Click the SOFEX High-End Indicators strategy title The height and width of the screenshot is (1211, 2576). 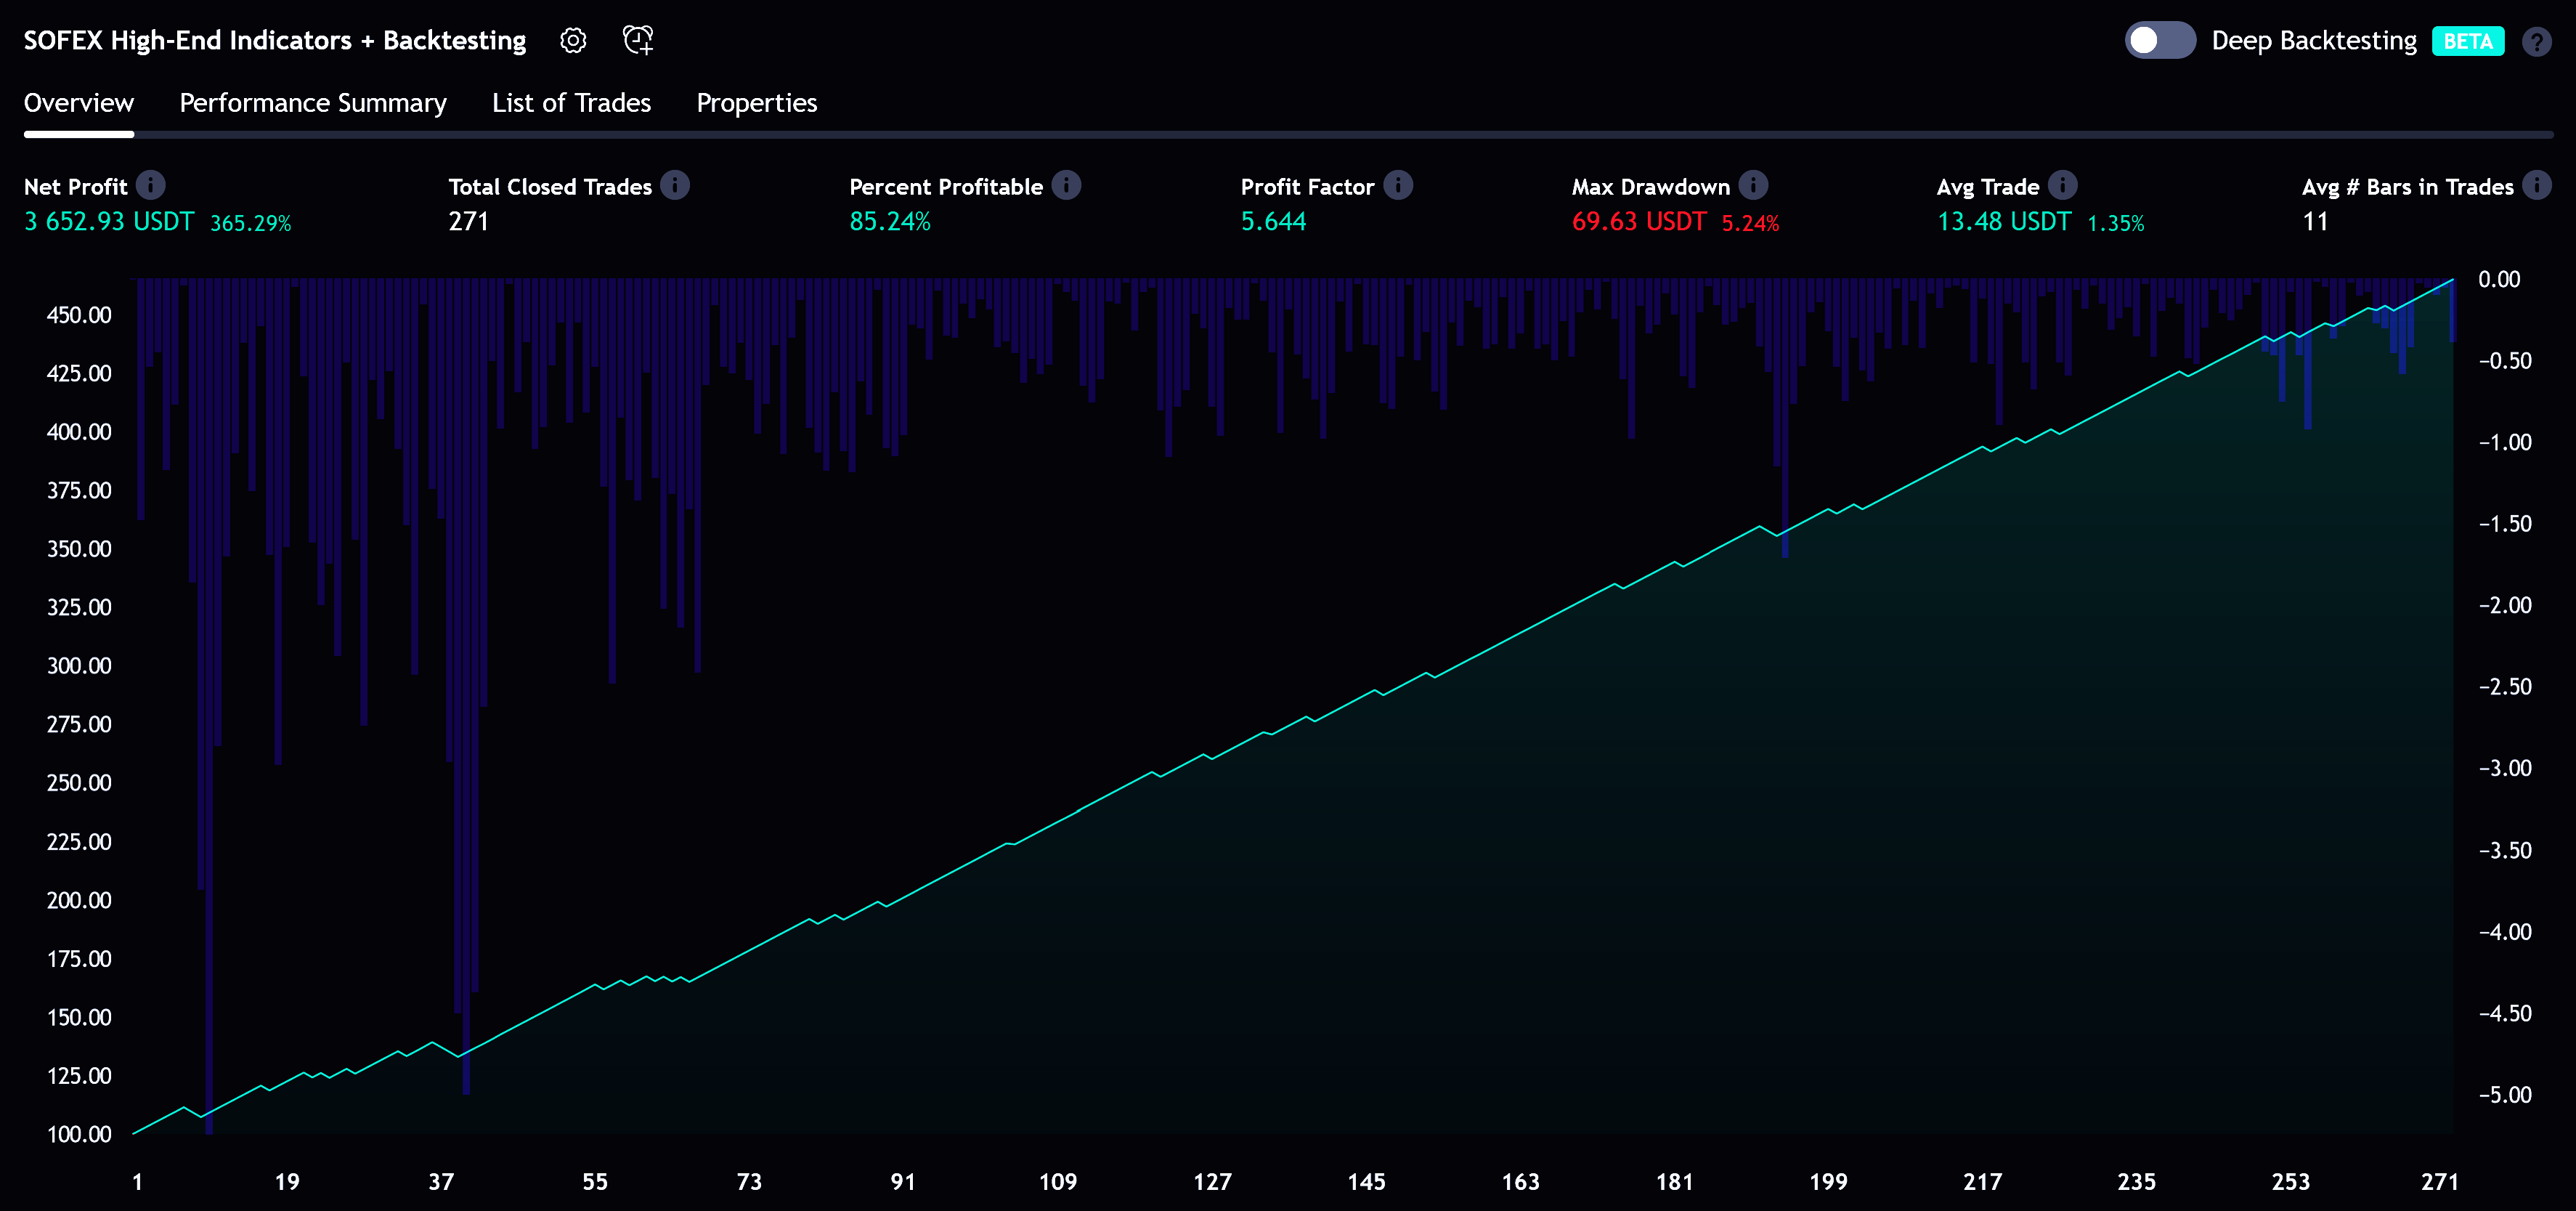point(275,40)
